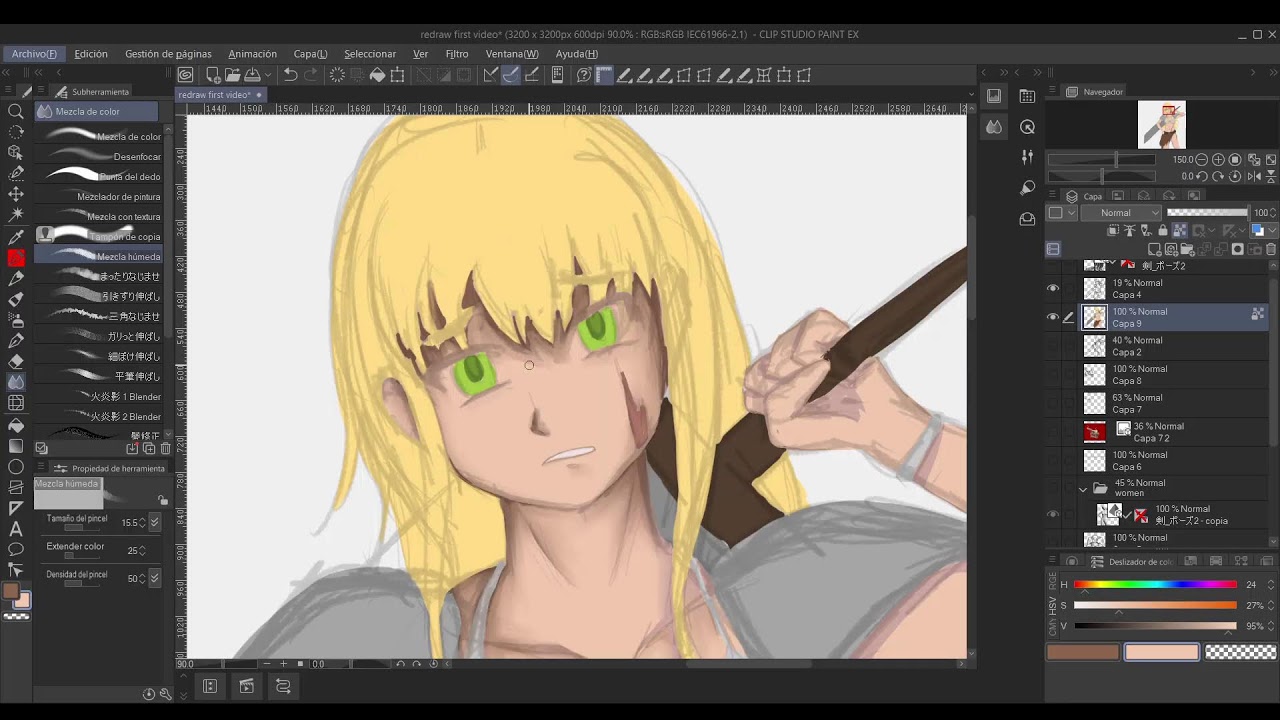Select the Capa 6 layer row
The image size is (1280, 720).
click(x=1160, y=461)
